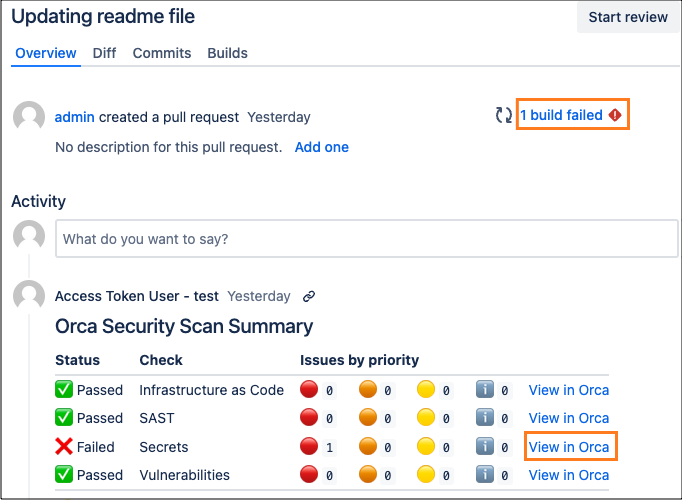Click the 'Updating readme file' title
Image resolution: width=682 pixels, height=500 pixels.
pyautogui.click(x=103, y=17)
